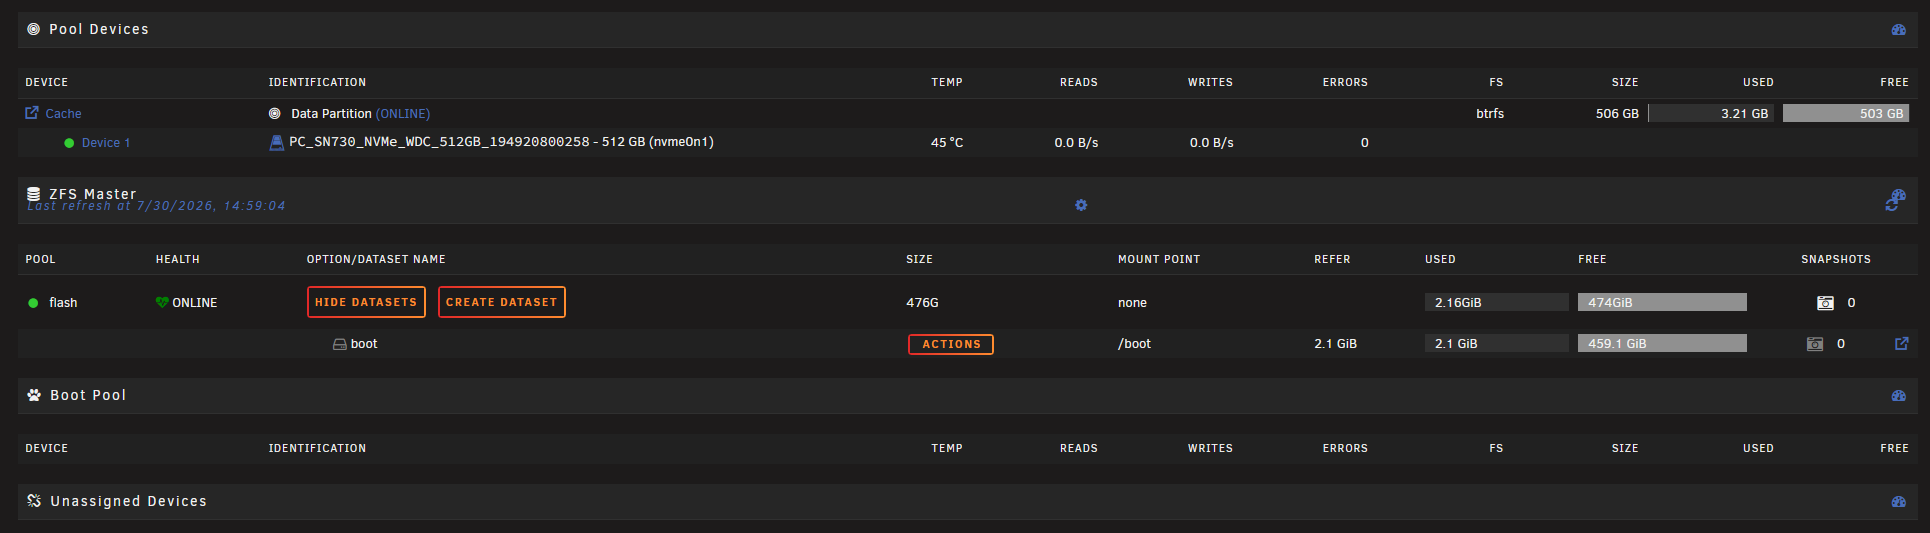Hide datasets for the flash pool
This screenshot has height=533, width=1930.
pyautogui.click(x=366, y=302)
